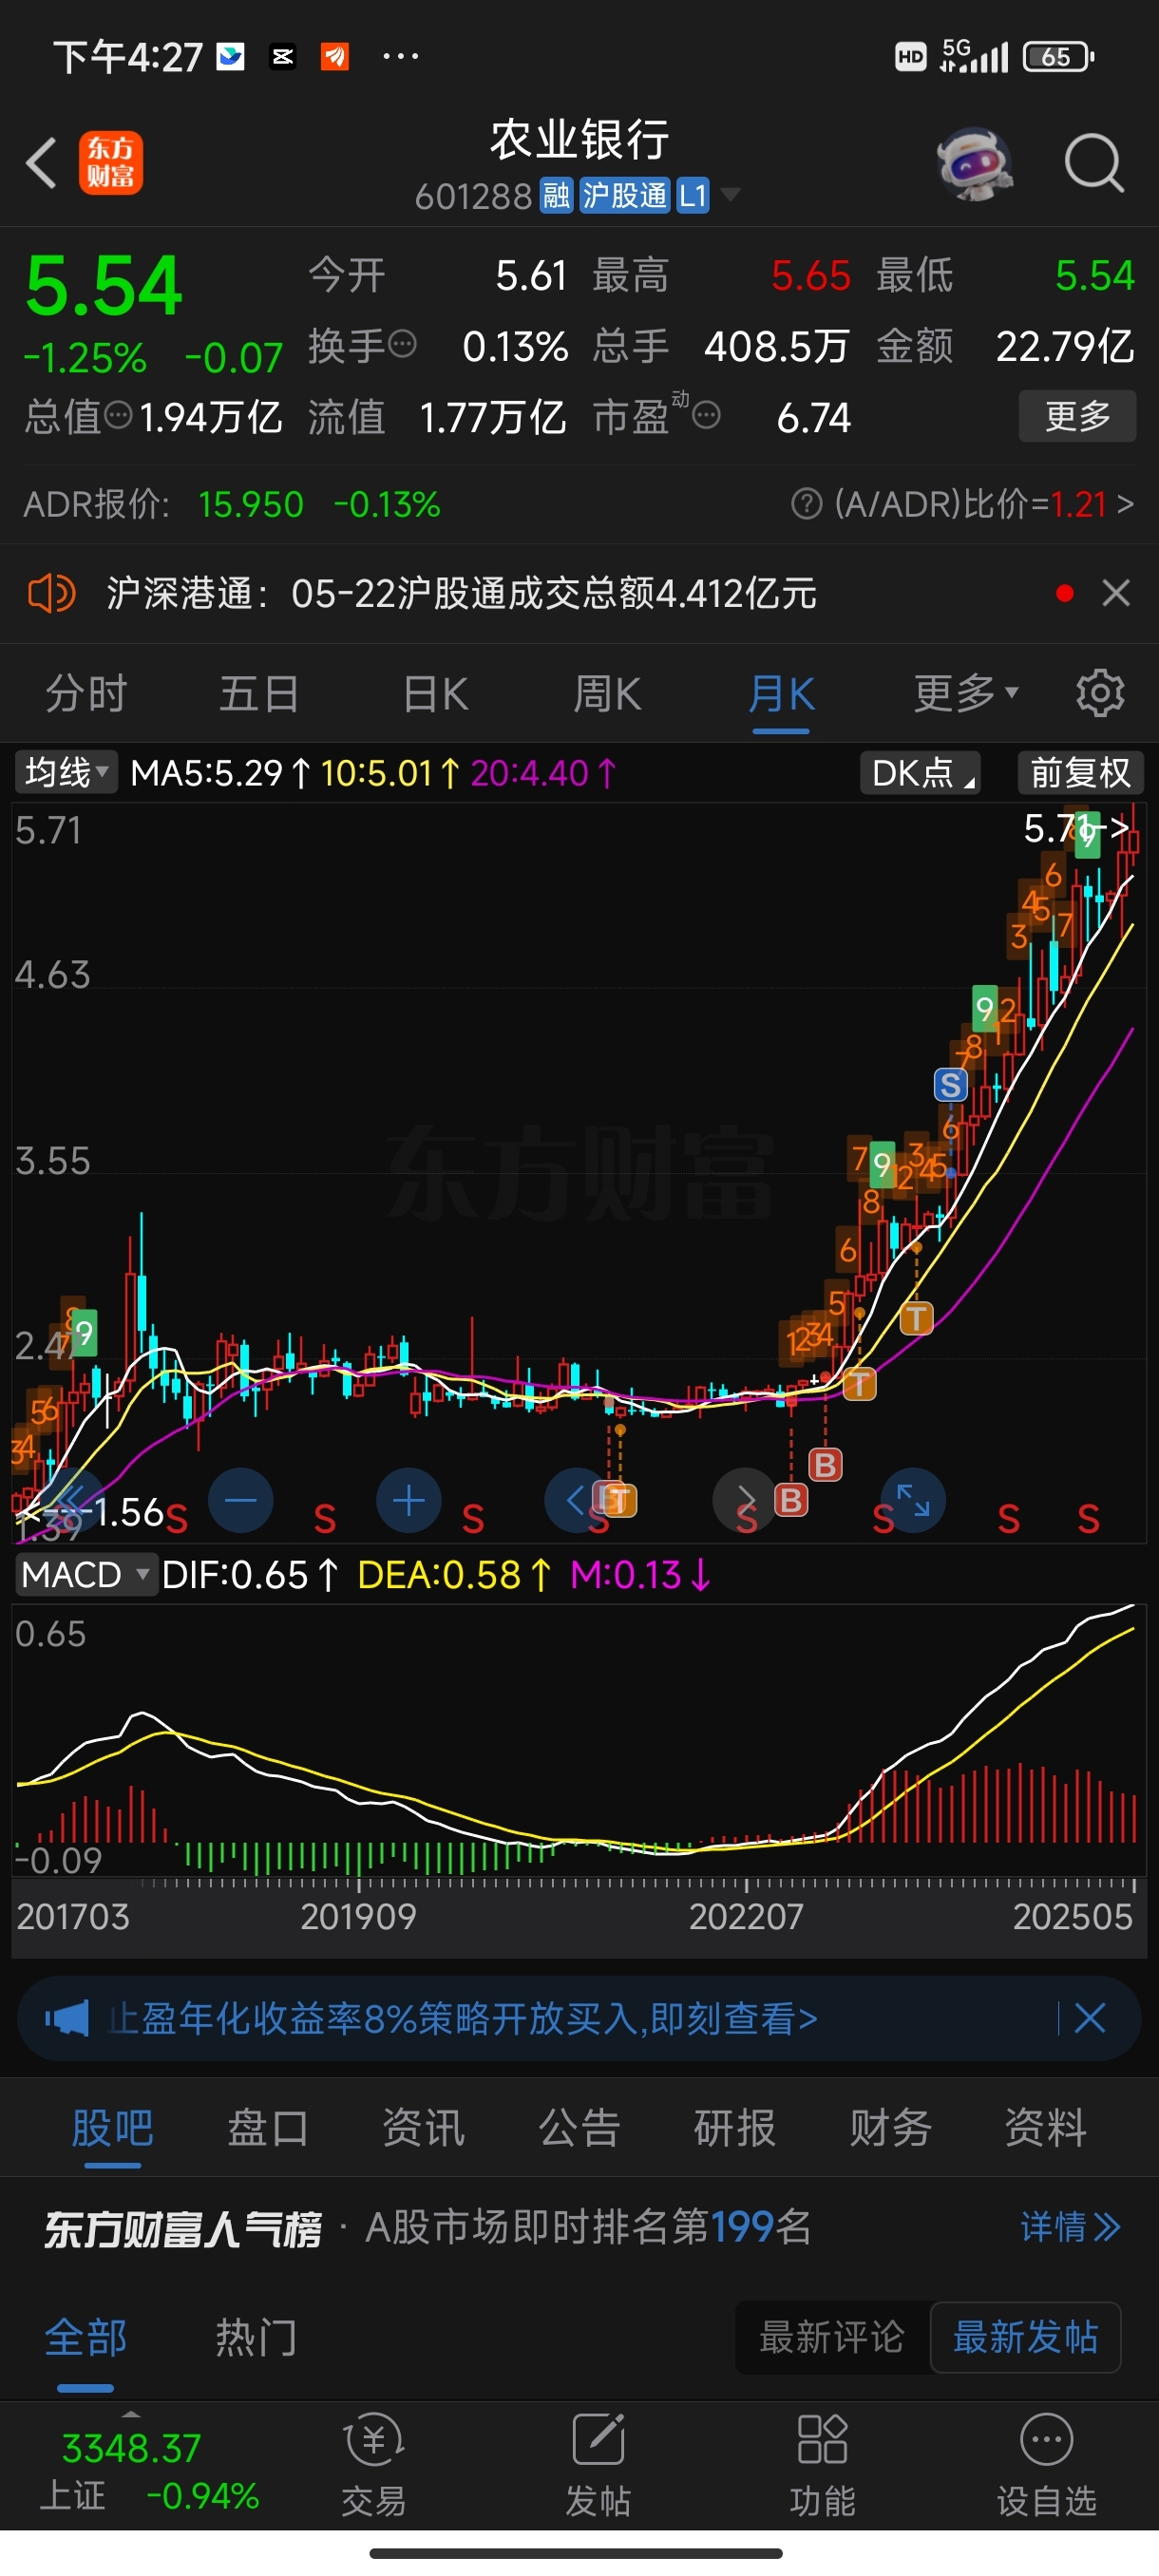Open the 东方财富 logo home icon
Screen dimensions: 1159x2576
coord(111,163)
